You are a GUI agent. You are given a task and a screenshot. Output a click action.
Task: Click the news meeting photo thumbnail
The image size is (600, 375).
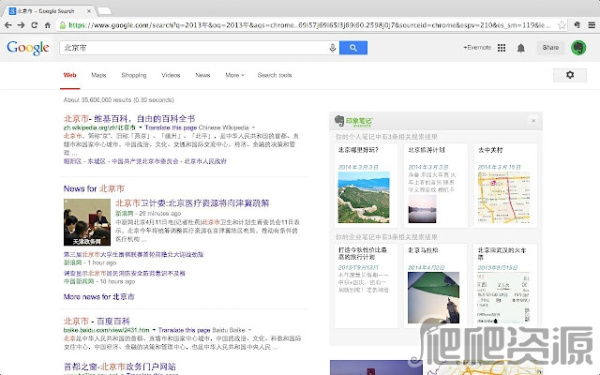(87, 222)
